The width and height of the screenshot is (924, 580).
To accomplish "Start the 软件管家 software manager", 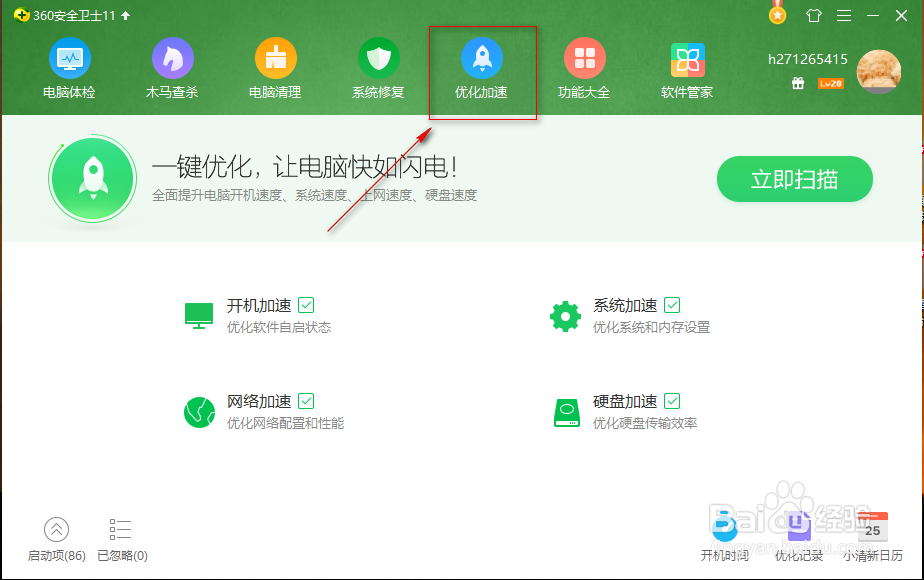I will pos(687,68).
